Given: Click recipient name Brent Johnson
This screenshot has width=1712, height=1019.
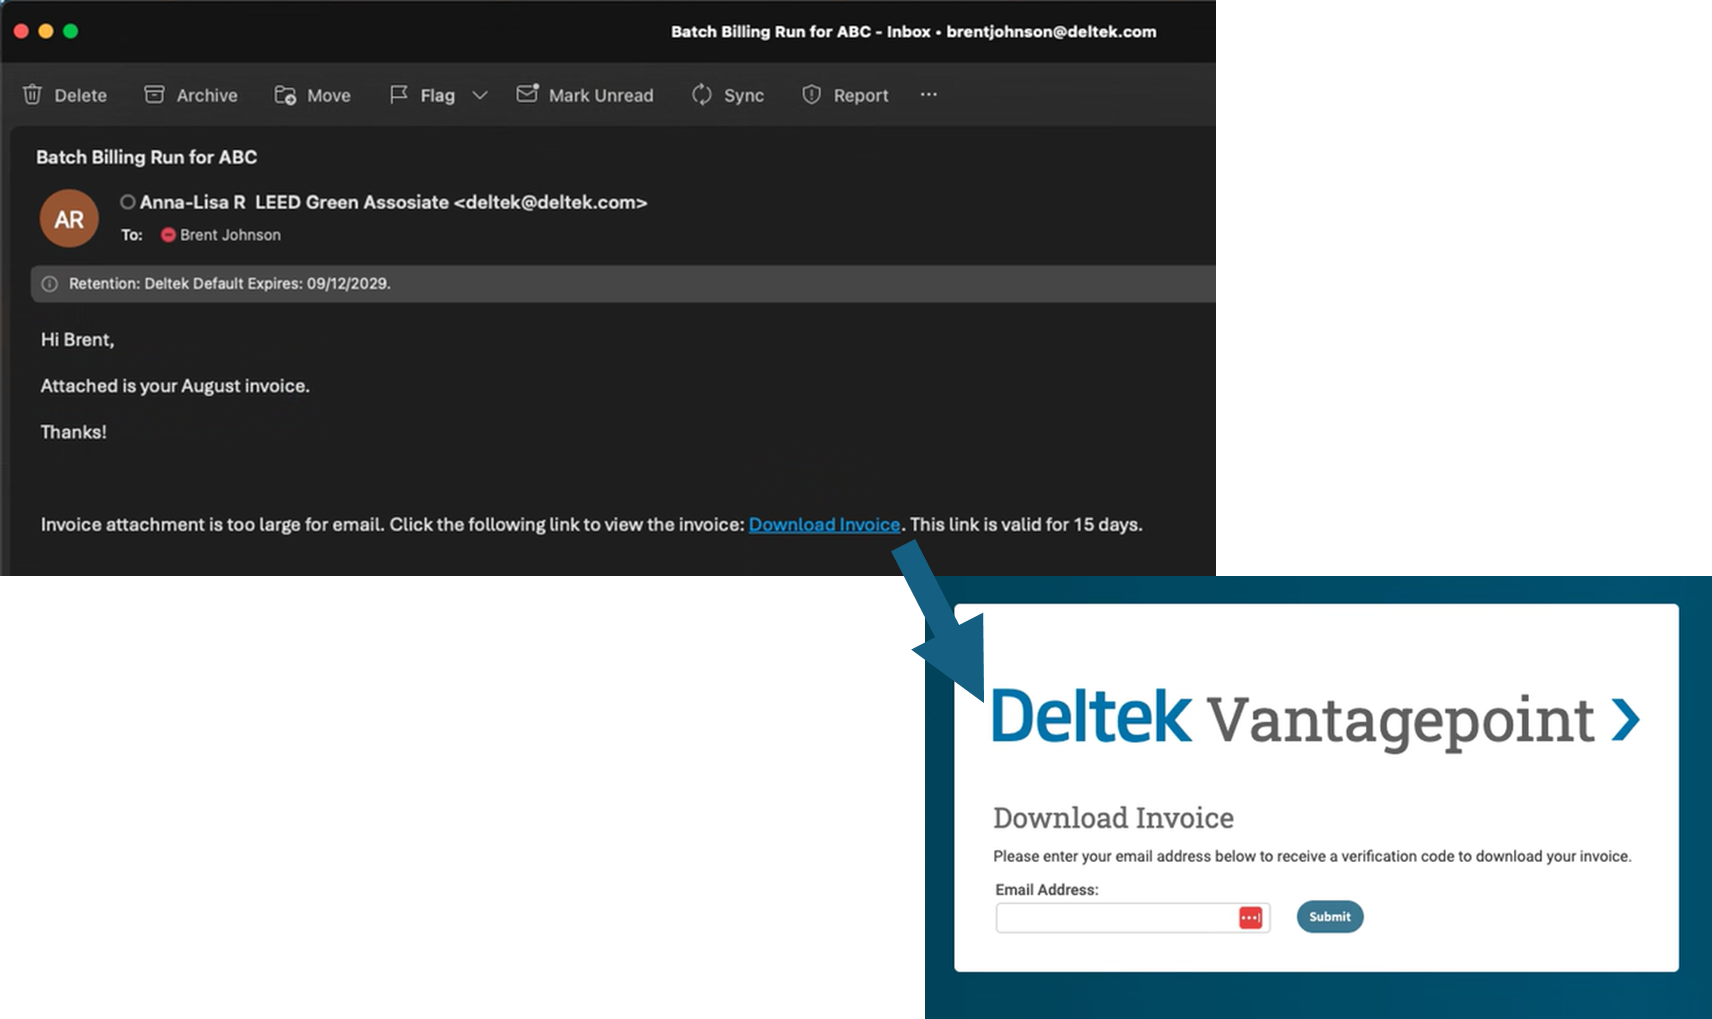Looking at the screenshot, I should tap(230, 235).
